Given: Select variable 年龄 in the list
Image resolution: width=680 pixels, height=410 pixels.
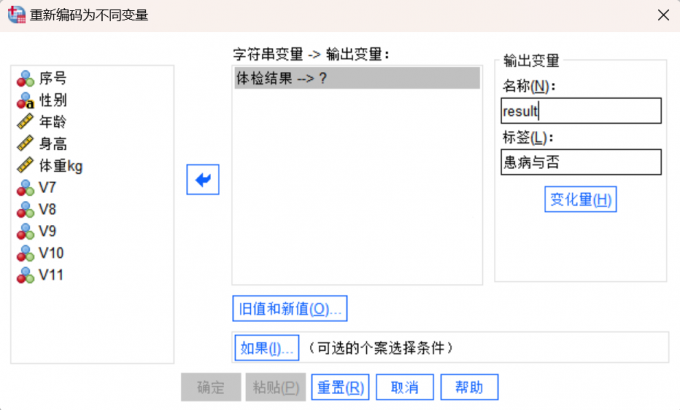Looking at the screenshot, I should [52, 121].
